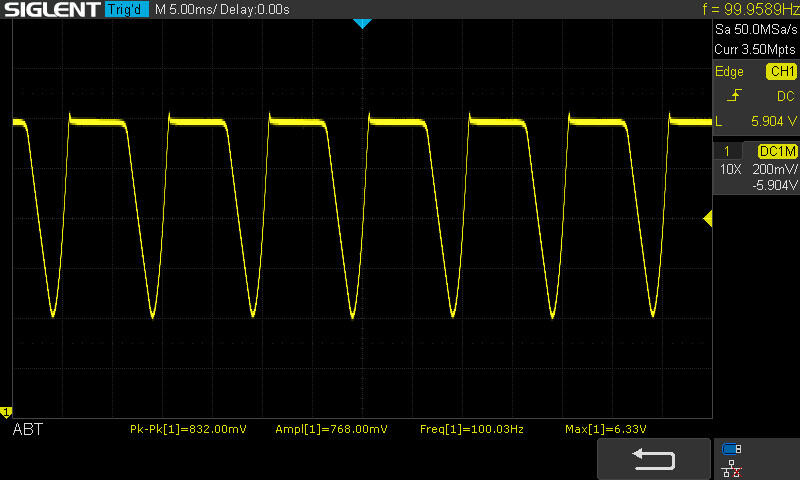
Task: Open the 10X probe attenuation setting
Action: [730, 170]
